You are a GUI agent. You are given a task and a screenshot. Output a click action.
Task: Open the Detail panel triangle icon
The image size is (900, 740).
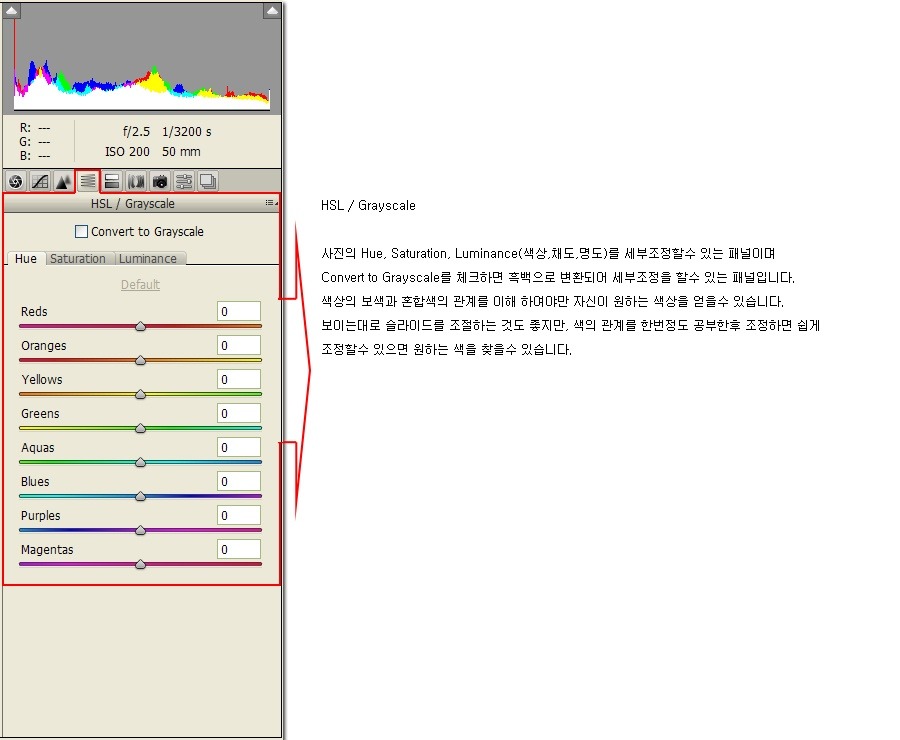63,181
